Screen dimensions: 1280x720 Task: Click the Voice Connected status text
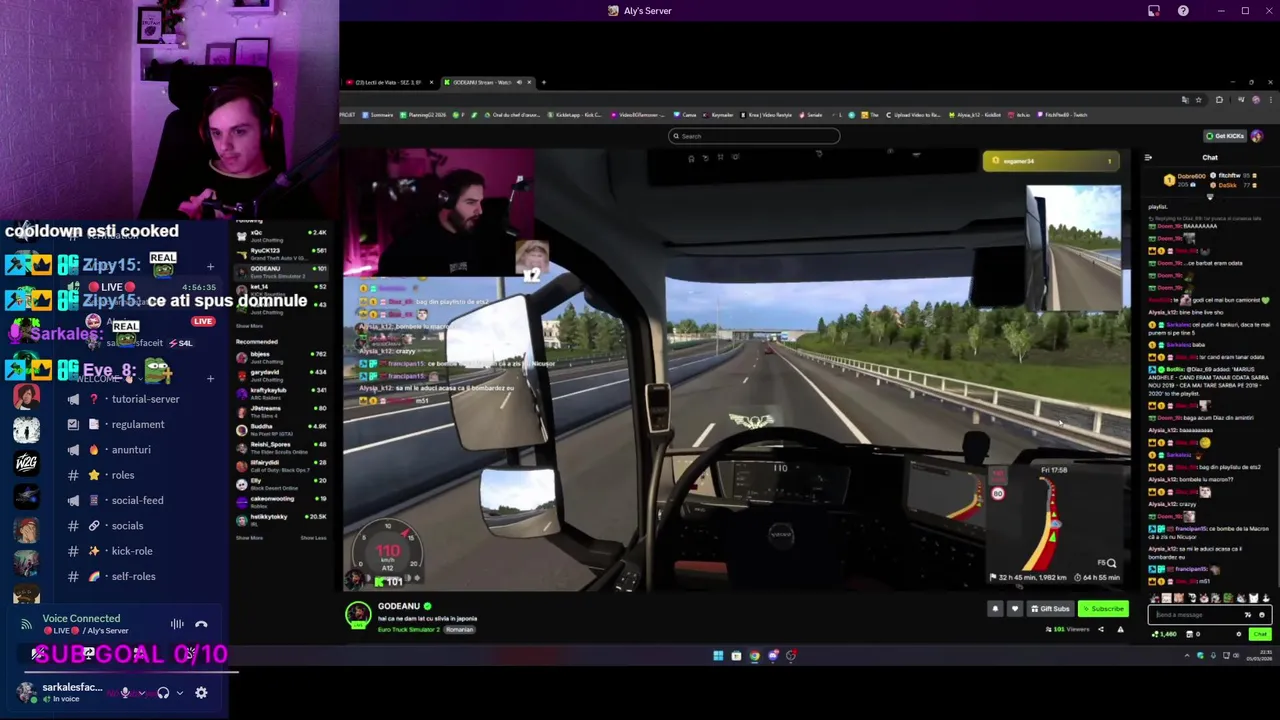point(81,618)
